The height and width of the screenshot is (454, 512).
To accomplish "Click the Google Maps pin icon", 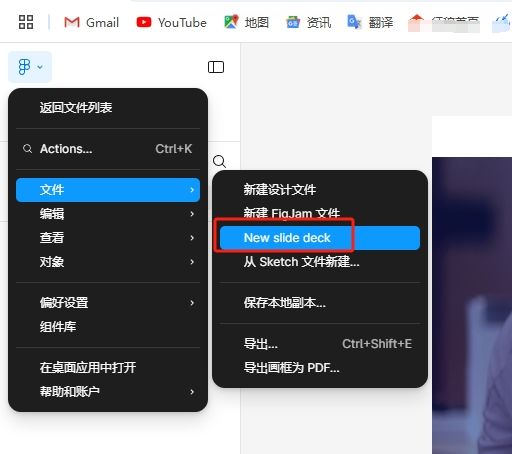I will [x=231, y=22].
